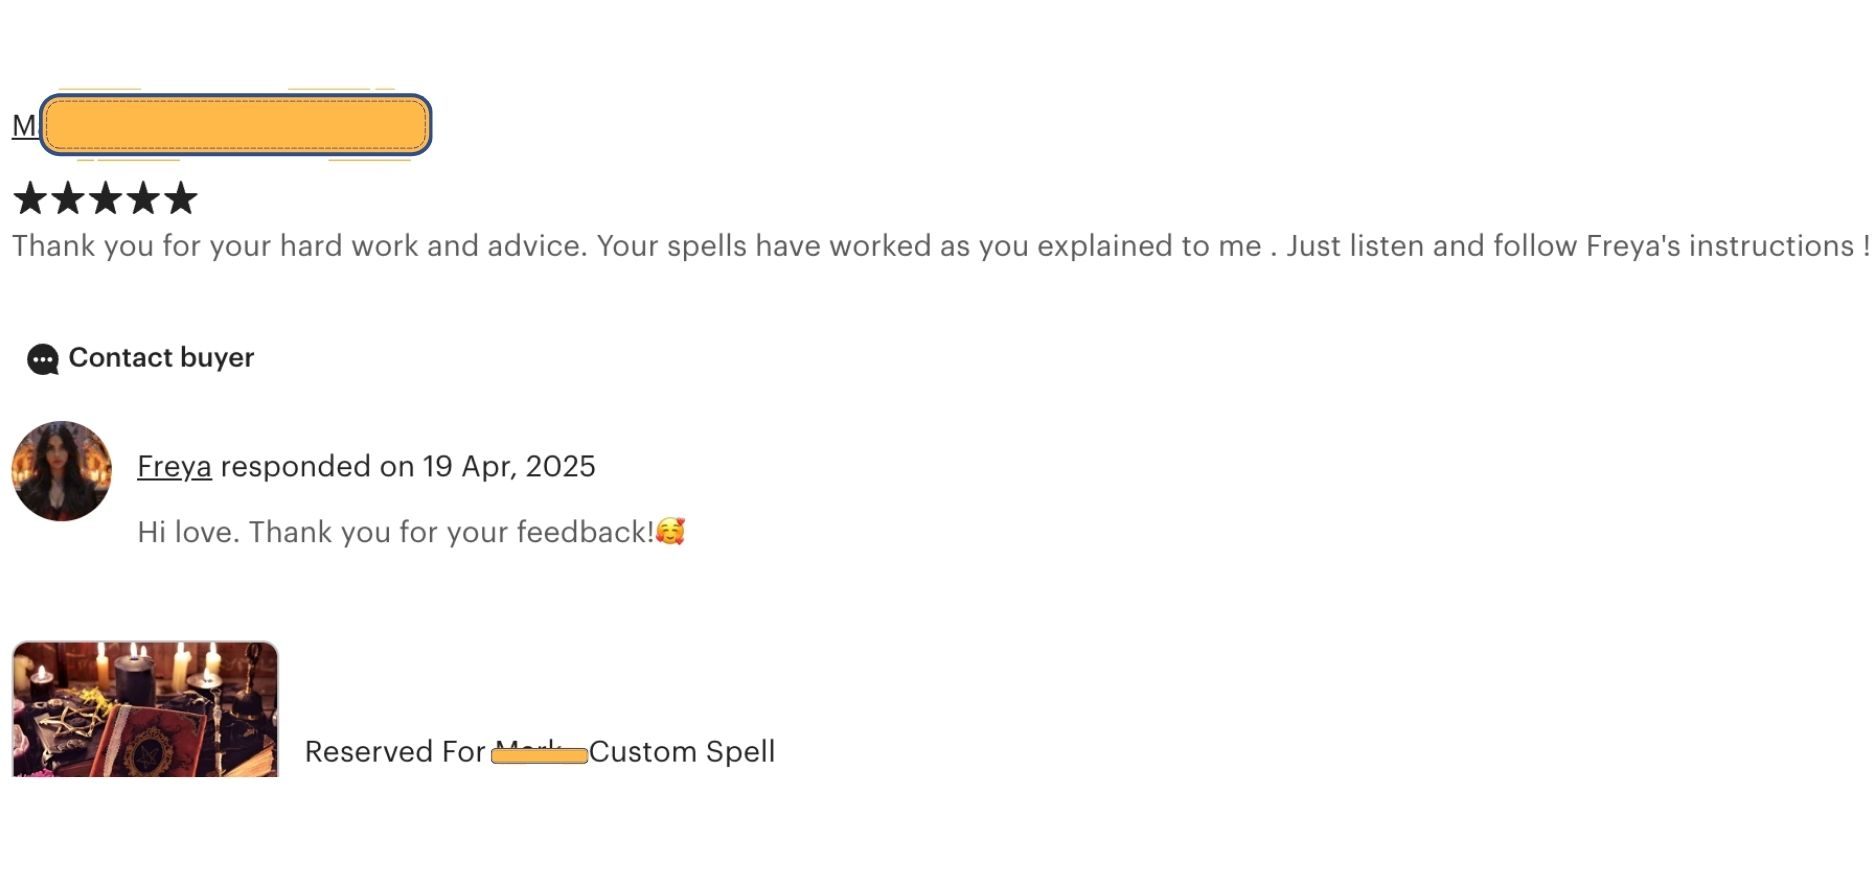Select the second rating star
This screenshot has width=1876, height=882.
68,198
